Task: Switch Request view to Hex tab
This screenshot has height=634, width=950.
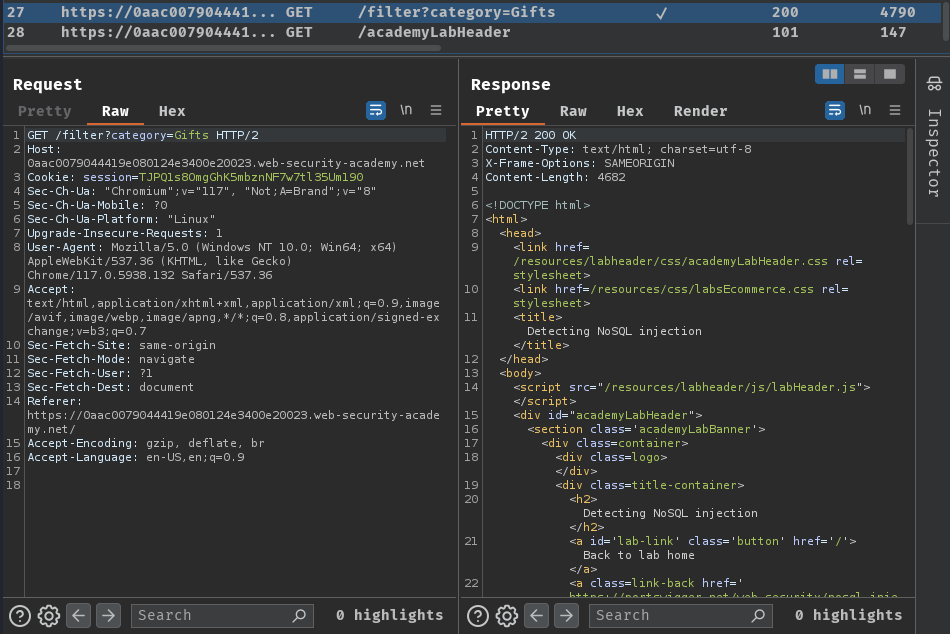Action: [x=172, y=111]
